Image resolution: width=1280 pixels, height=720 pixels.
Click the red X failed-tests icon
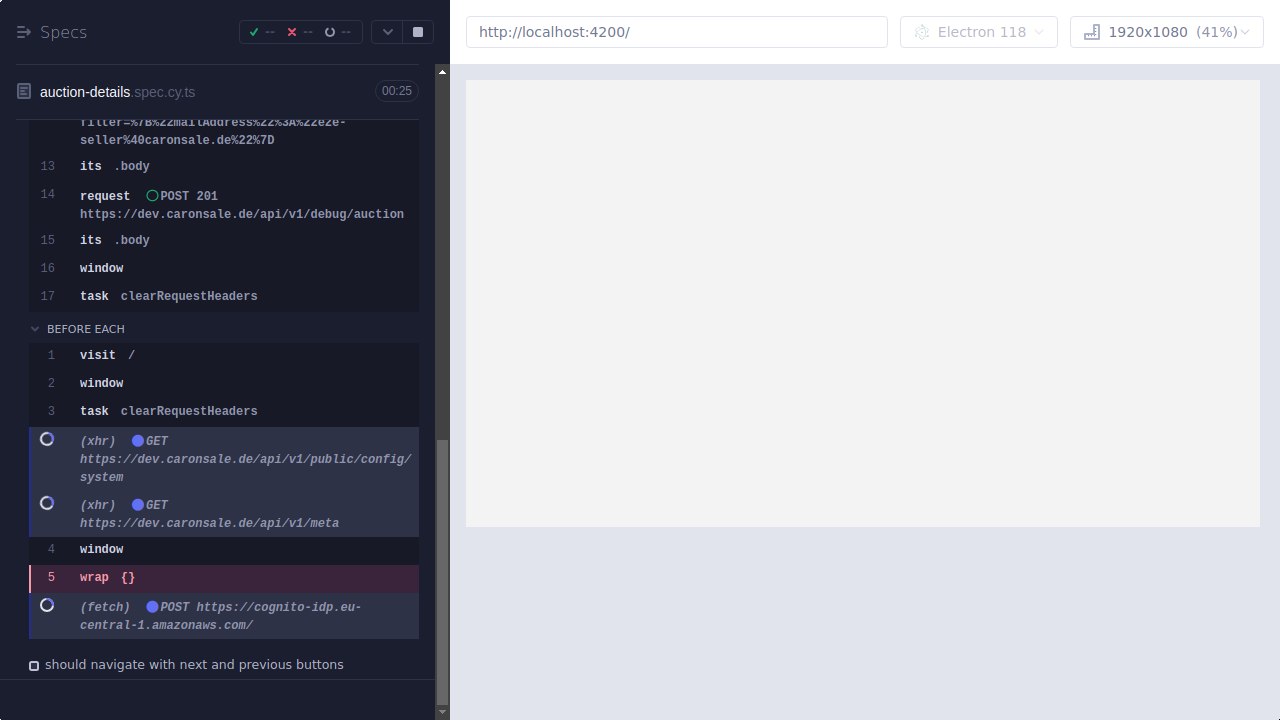tap(291, 31)
